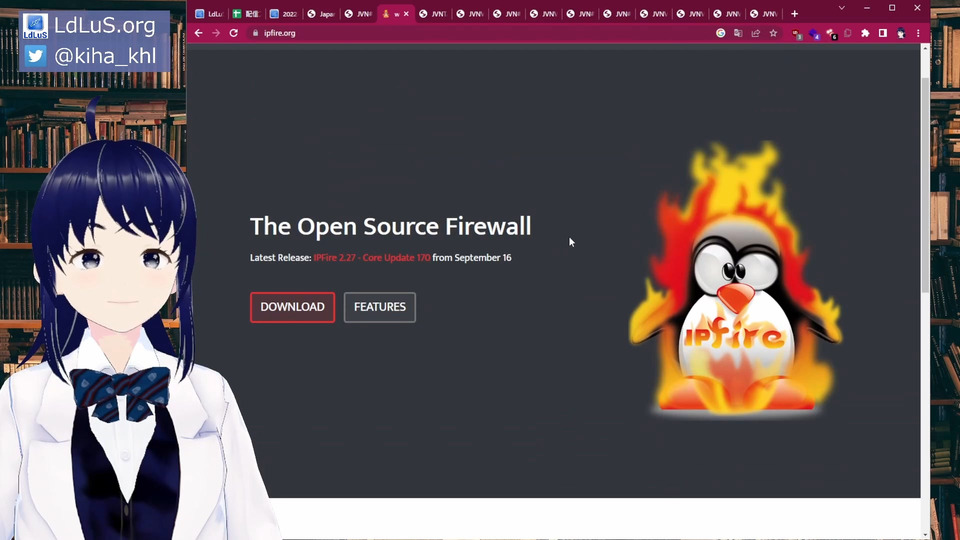Click the 'Latest Release:' label
The width and height of the screenshot is (960, 540).
click(280, 258)
